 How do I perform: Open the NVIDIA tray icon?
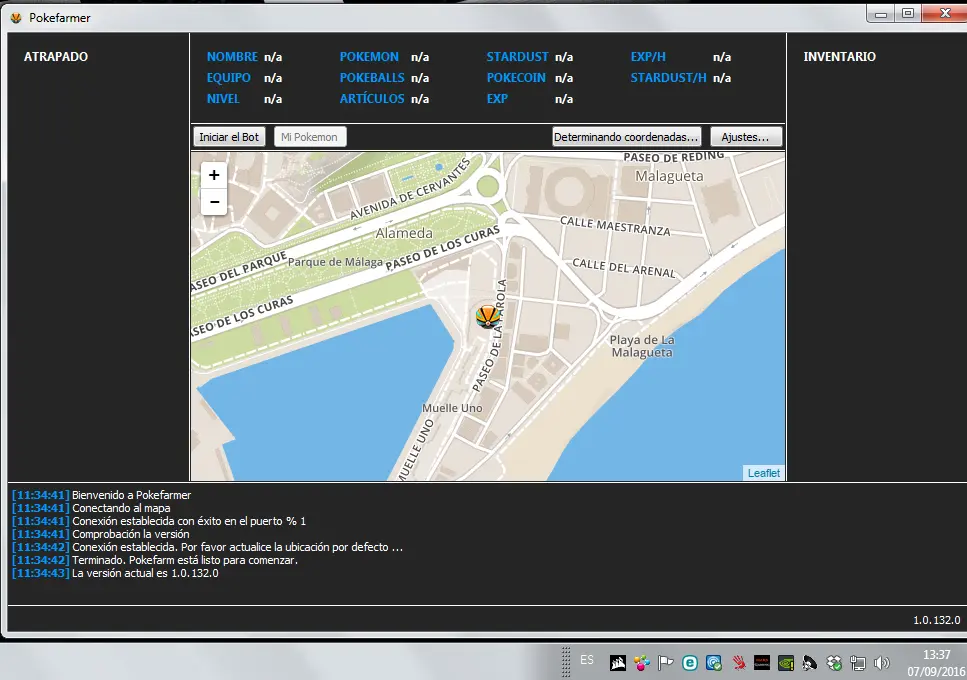[x=786, y=663]
